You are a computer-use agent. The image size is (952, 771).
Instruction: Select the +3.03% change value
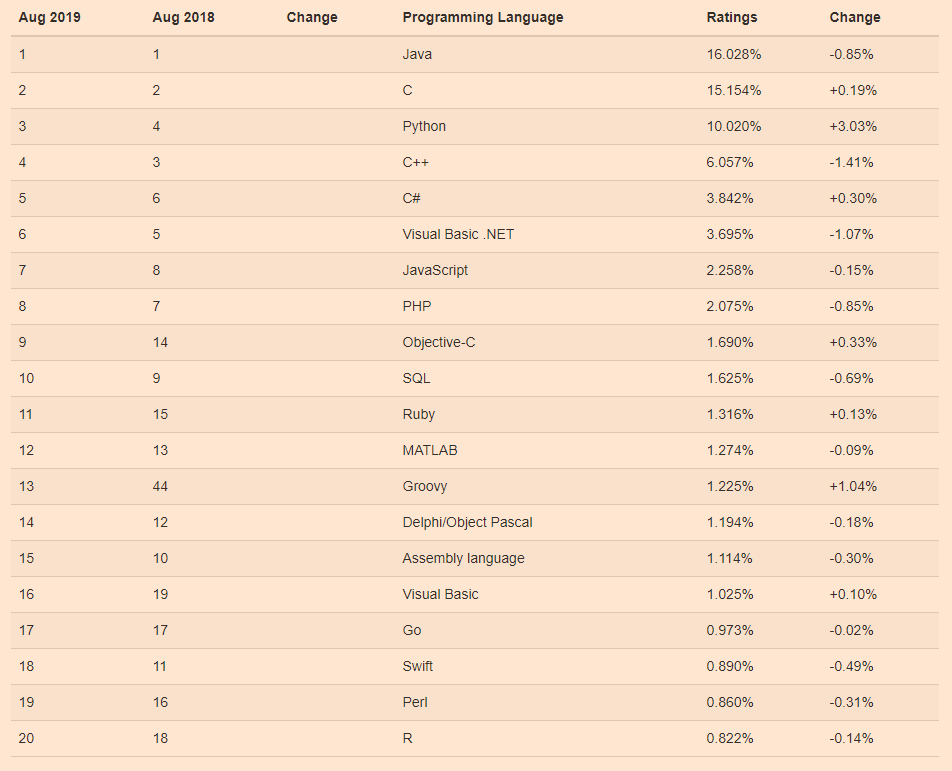click(x=853, y=126)
